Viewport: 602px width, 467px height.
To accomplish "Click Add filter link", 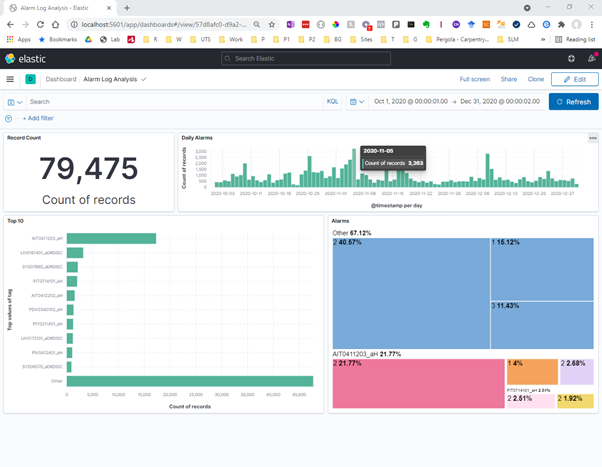I will [38, 118].
